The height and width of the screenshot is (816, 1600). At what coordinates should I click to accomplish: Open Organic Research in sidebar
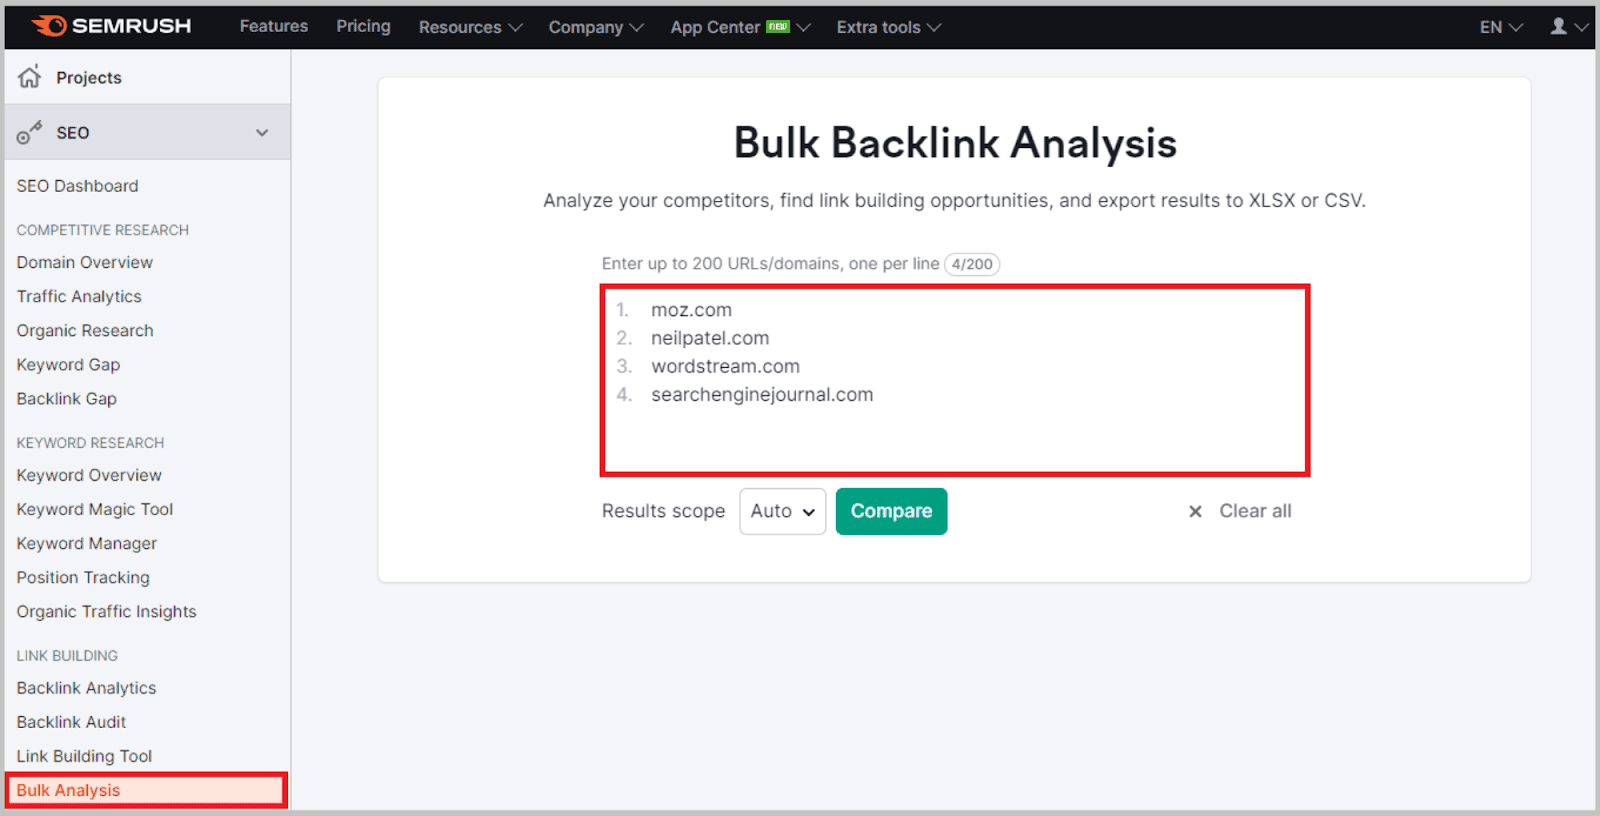click(85, 330)
